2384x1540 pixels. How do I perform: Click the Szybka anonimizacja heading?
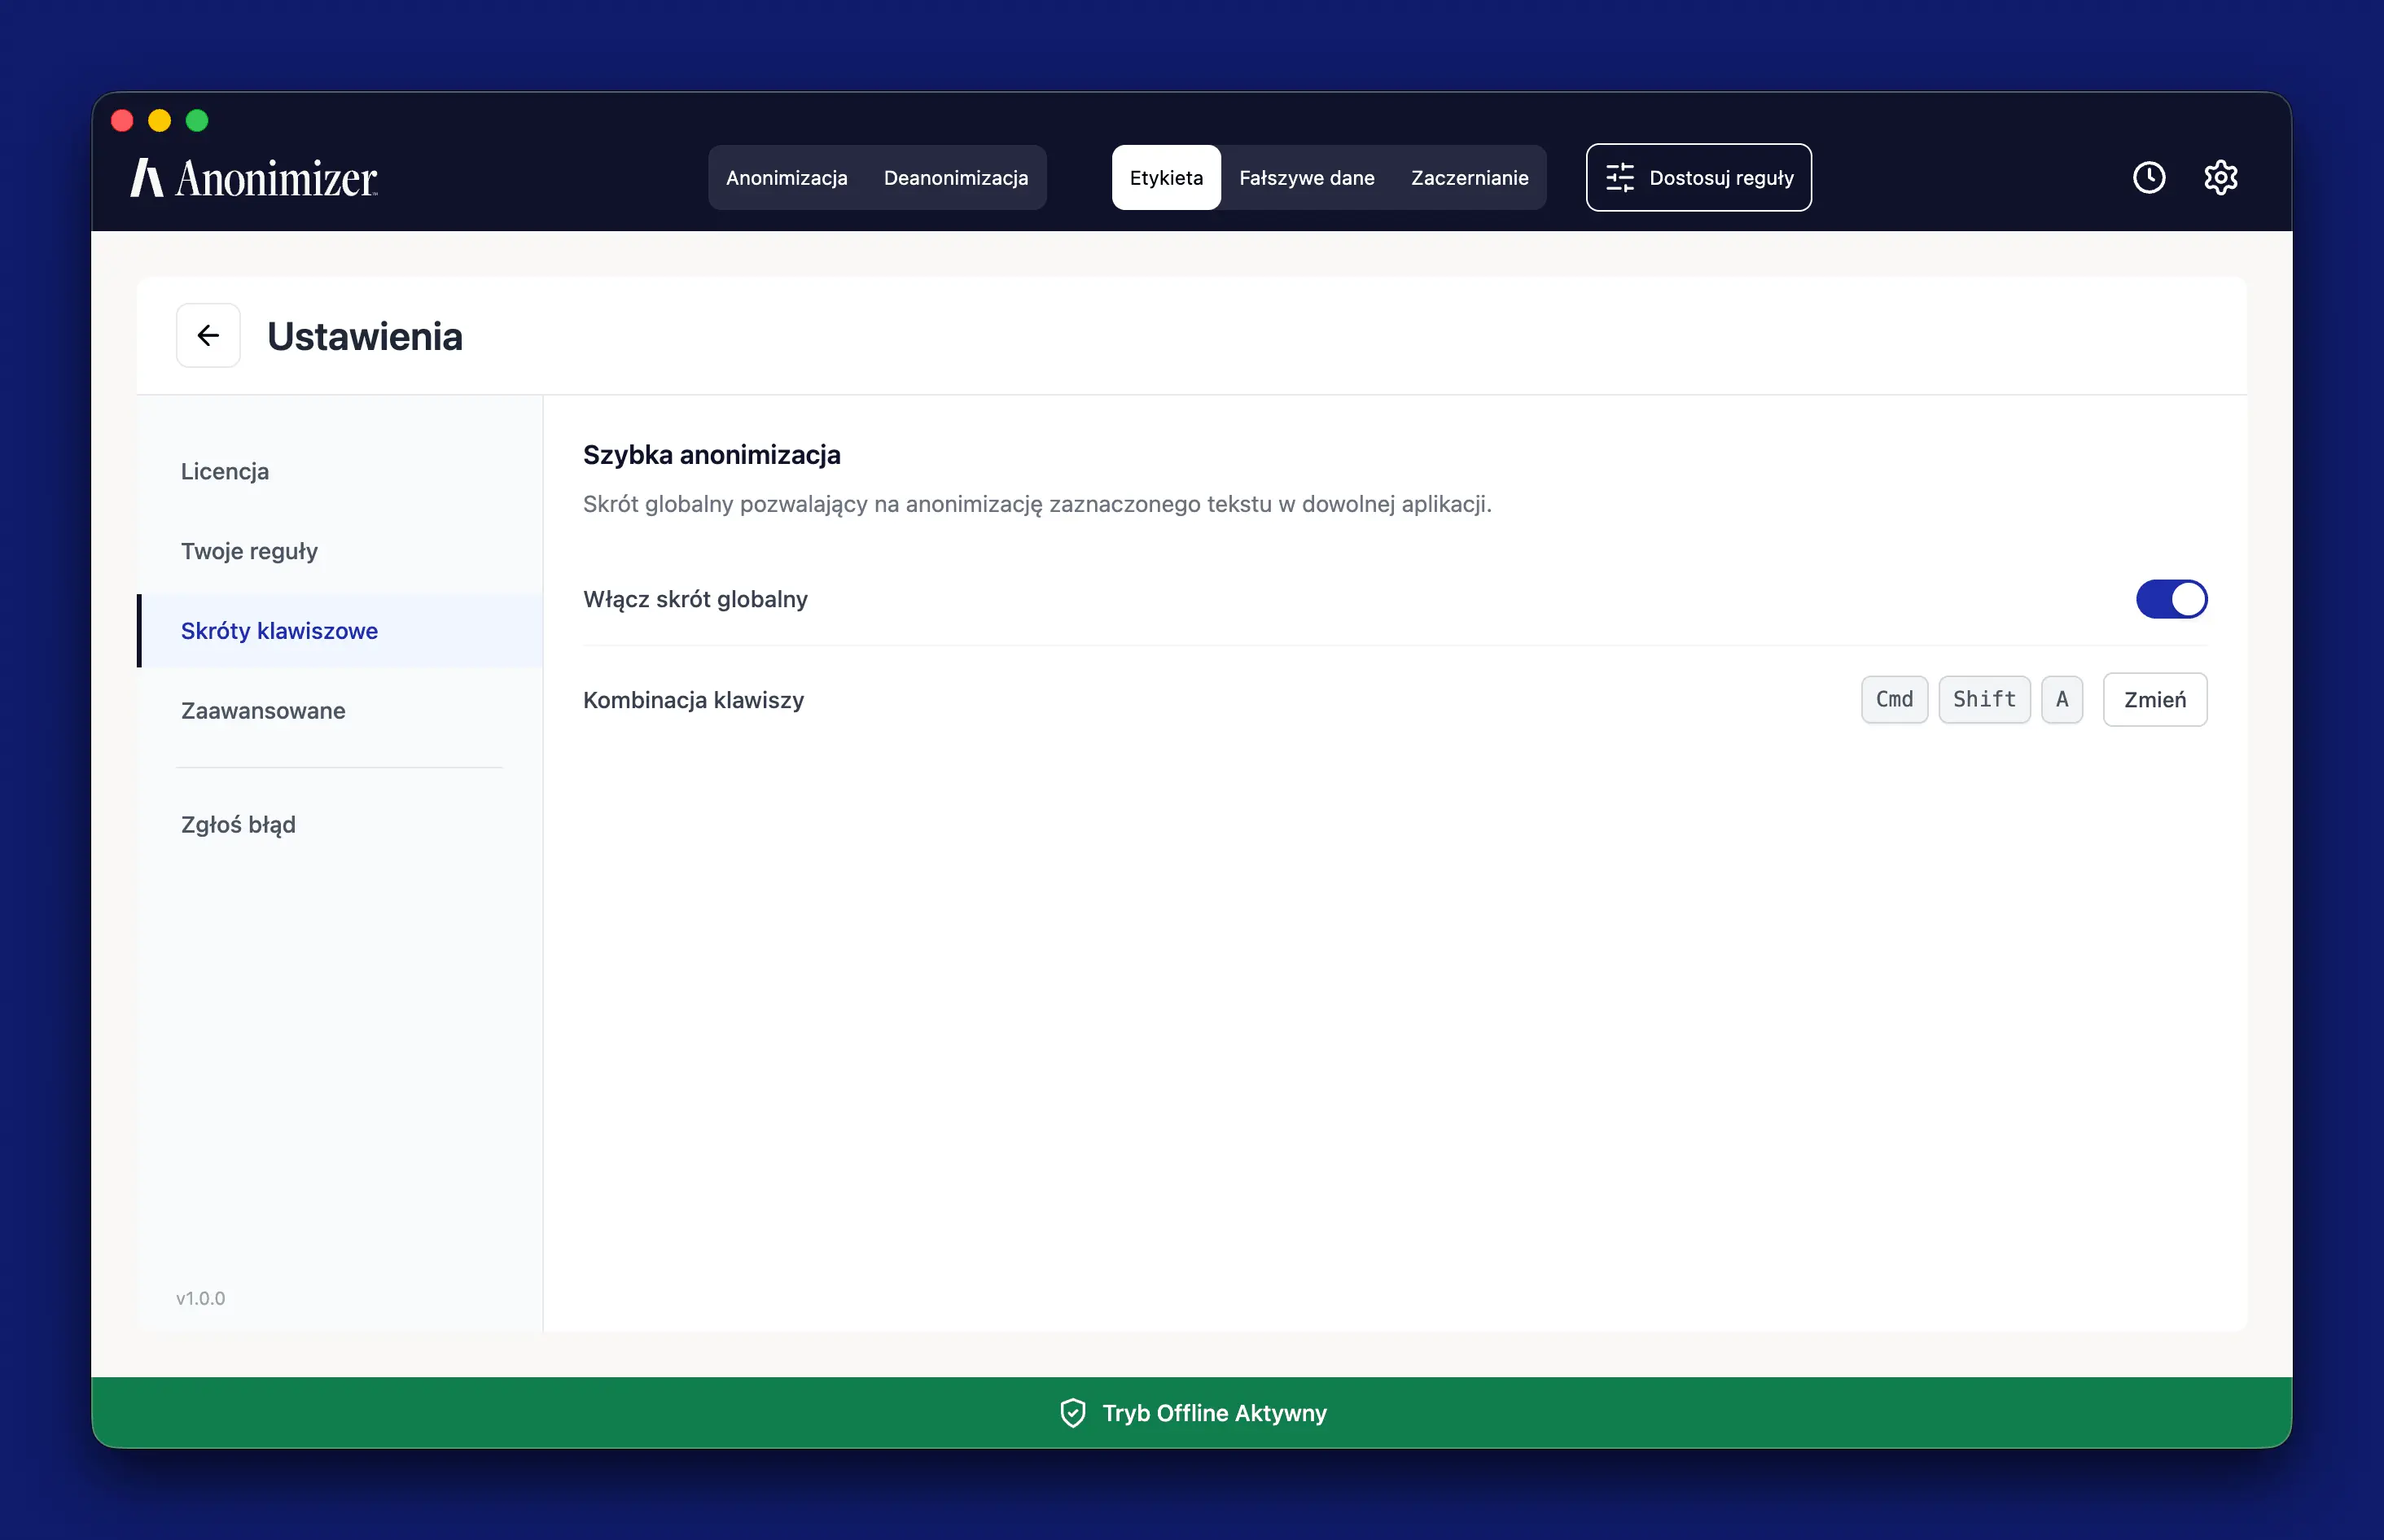[711, 455]
